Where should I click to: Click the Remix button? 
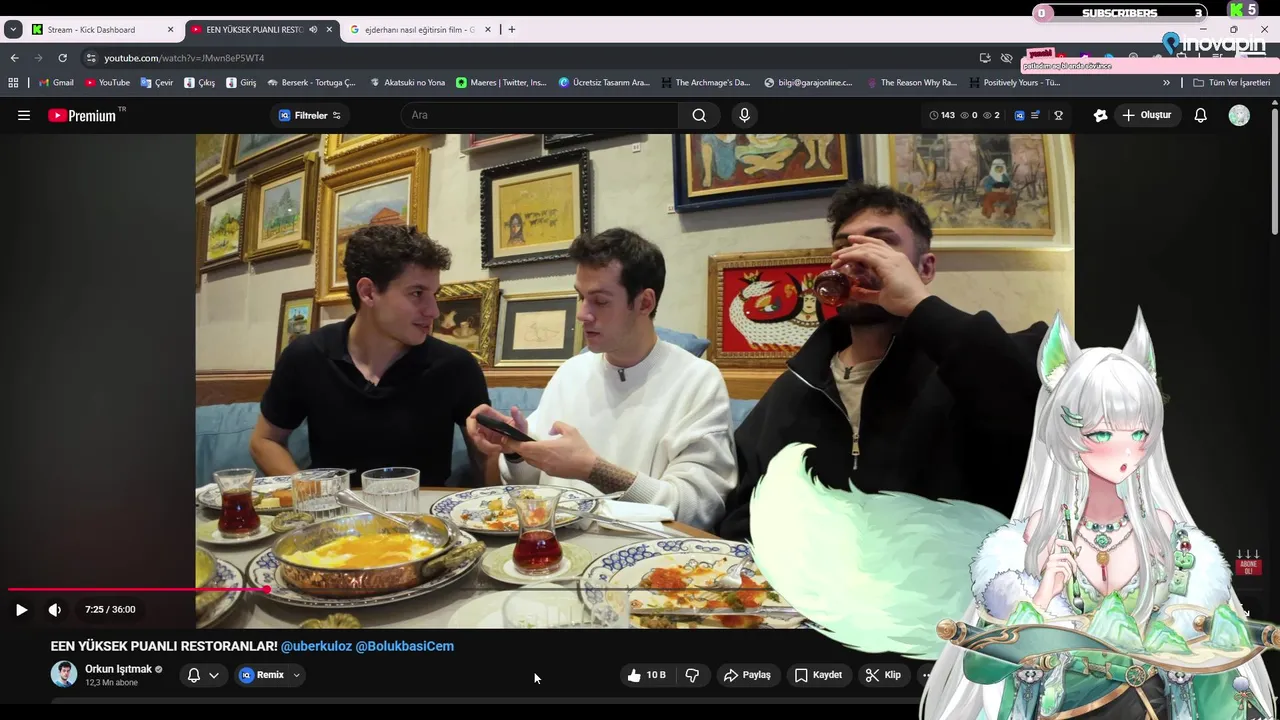(x=261, y=675)
